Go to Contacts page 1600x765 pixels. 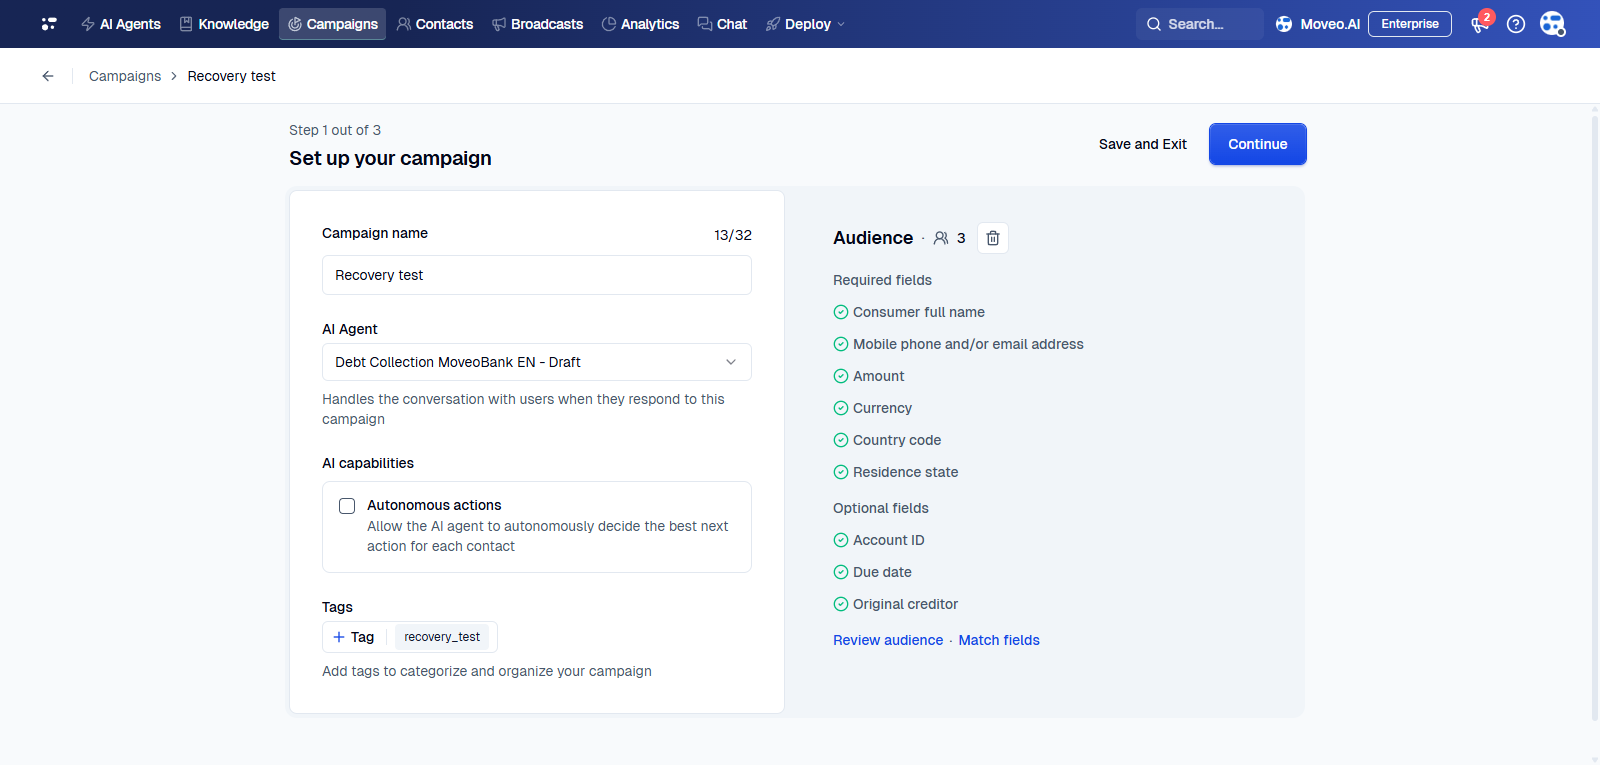click(x=435, y=24)
